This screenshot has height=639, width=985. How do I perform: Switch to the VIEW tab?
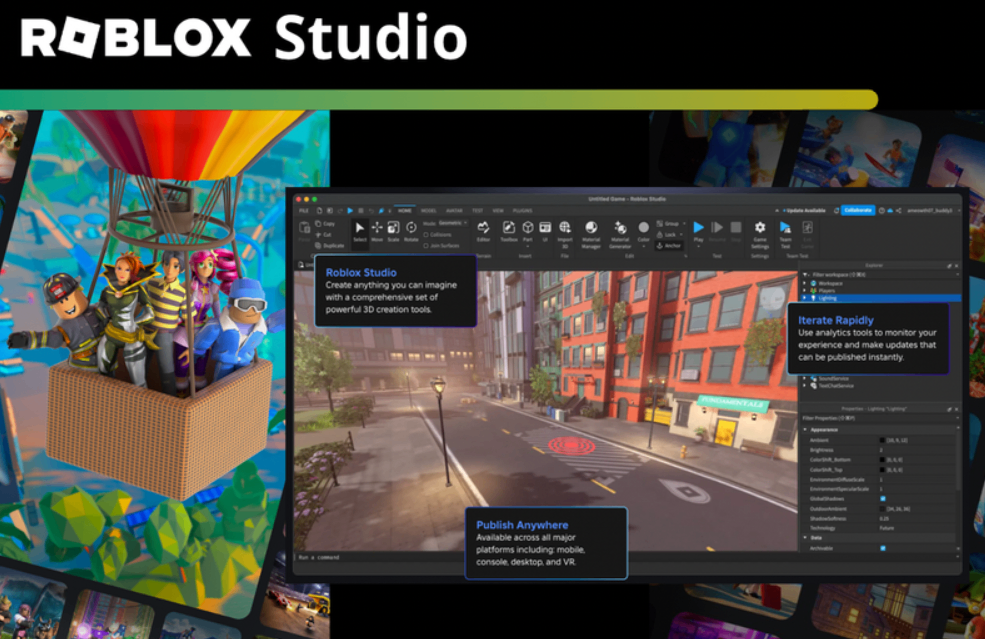(x=498, y=210)
